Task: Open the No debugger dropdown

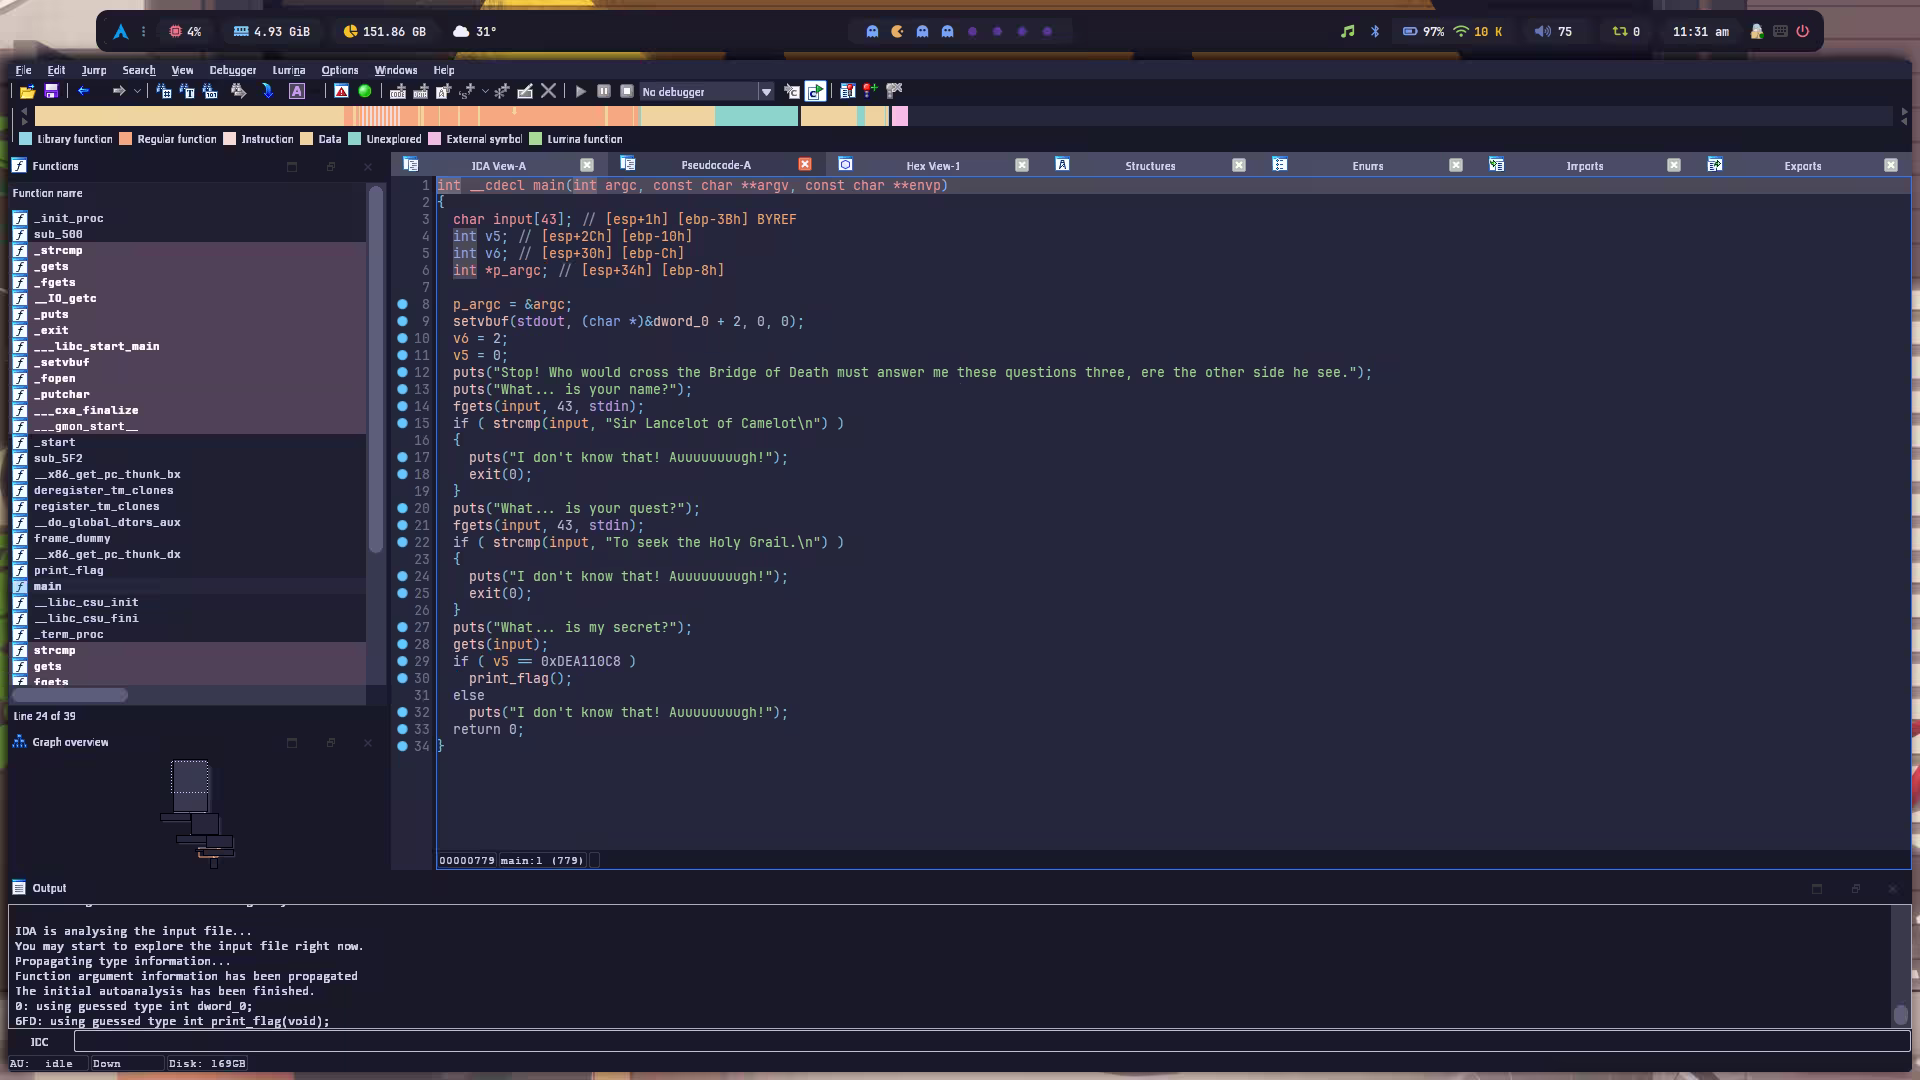Action: click(766, 92)
